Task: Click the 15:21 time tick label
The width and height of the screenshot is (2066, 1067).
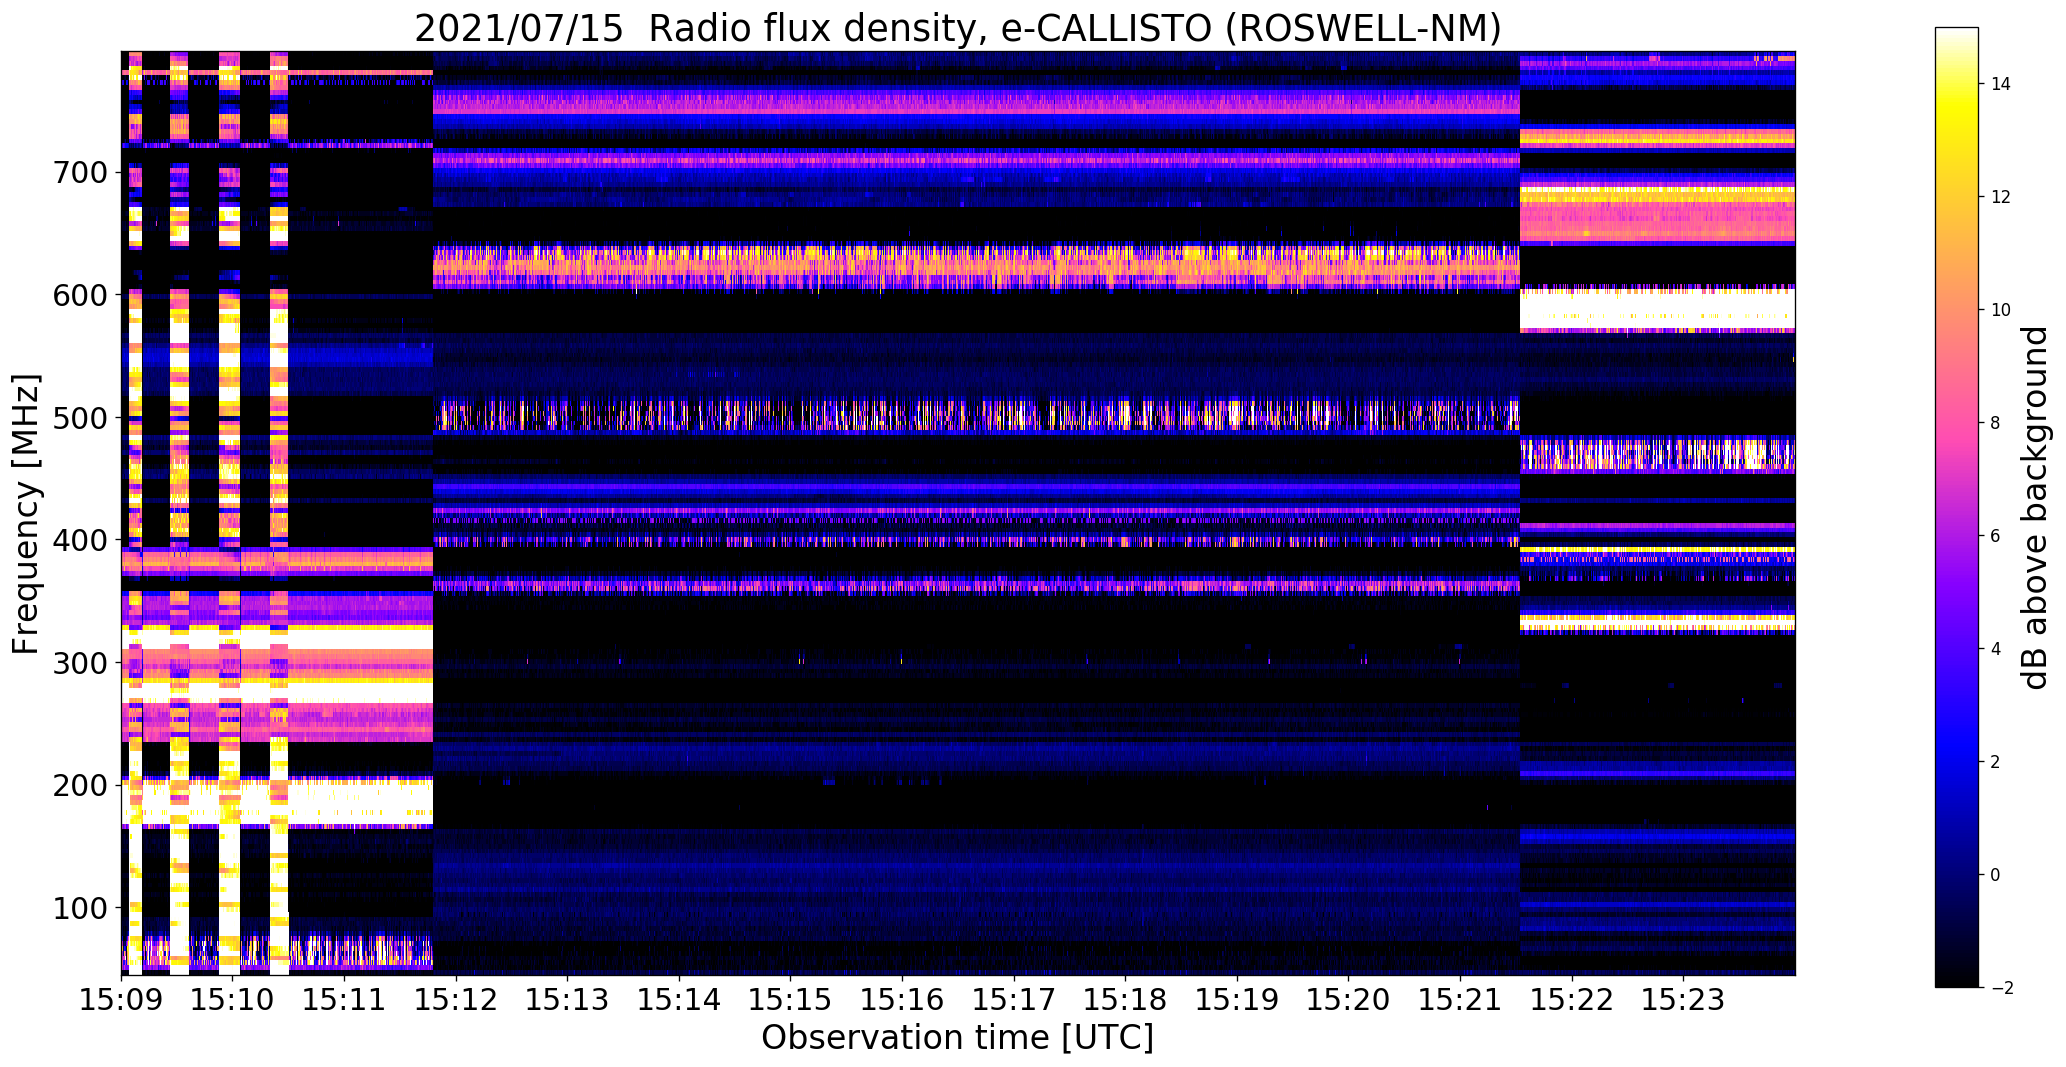Action: click(x=1460, y=998)
